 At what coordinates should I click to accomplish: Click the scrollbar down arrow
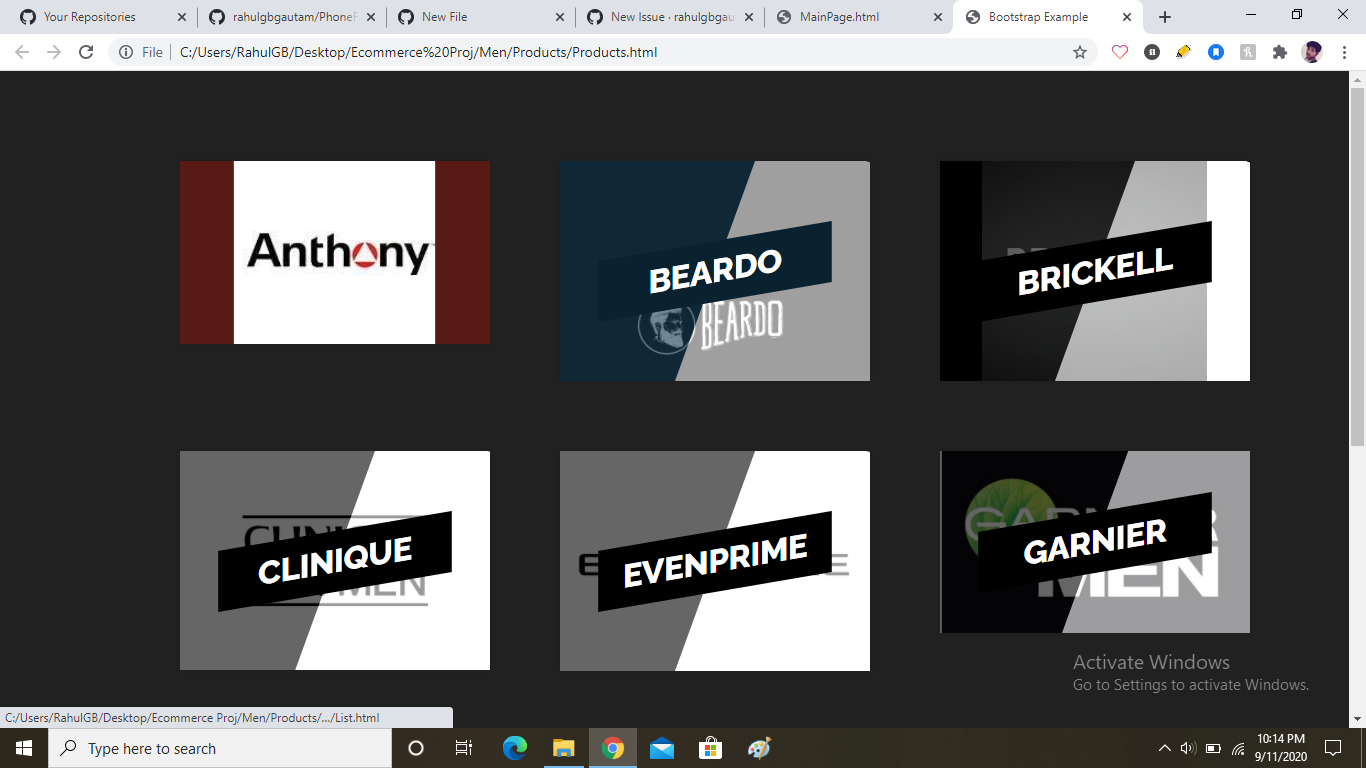tap(1357, 718)
